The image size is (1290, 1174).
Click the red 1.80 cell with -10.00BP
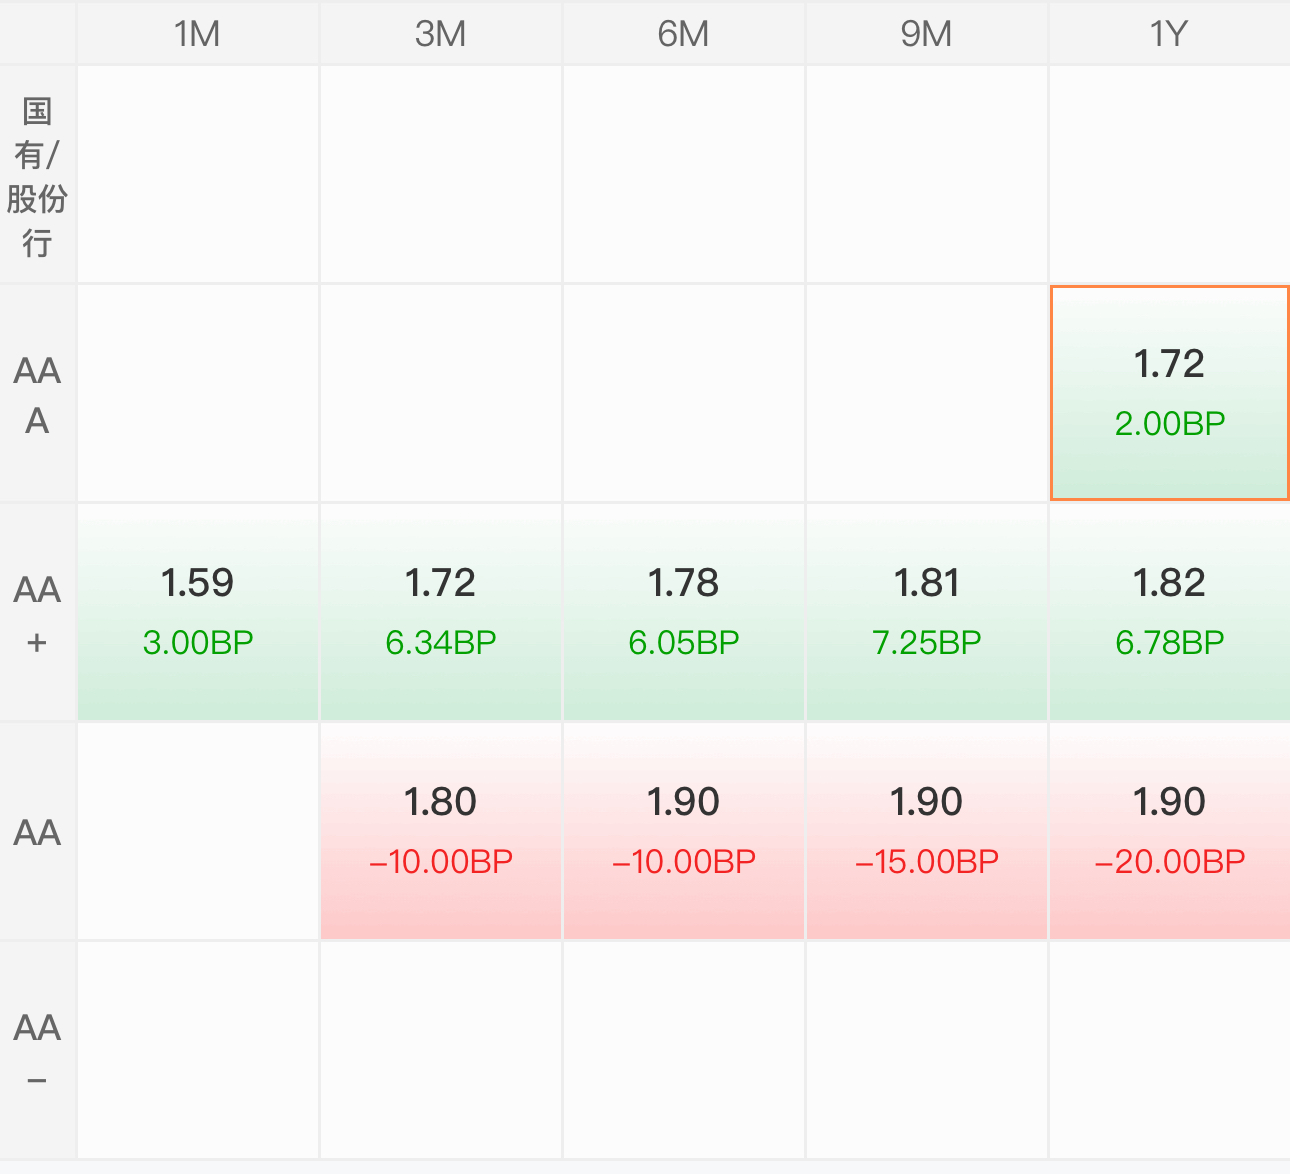(x=440, y=831)
